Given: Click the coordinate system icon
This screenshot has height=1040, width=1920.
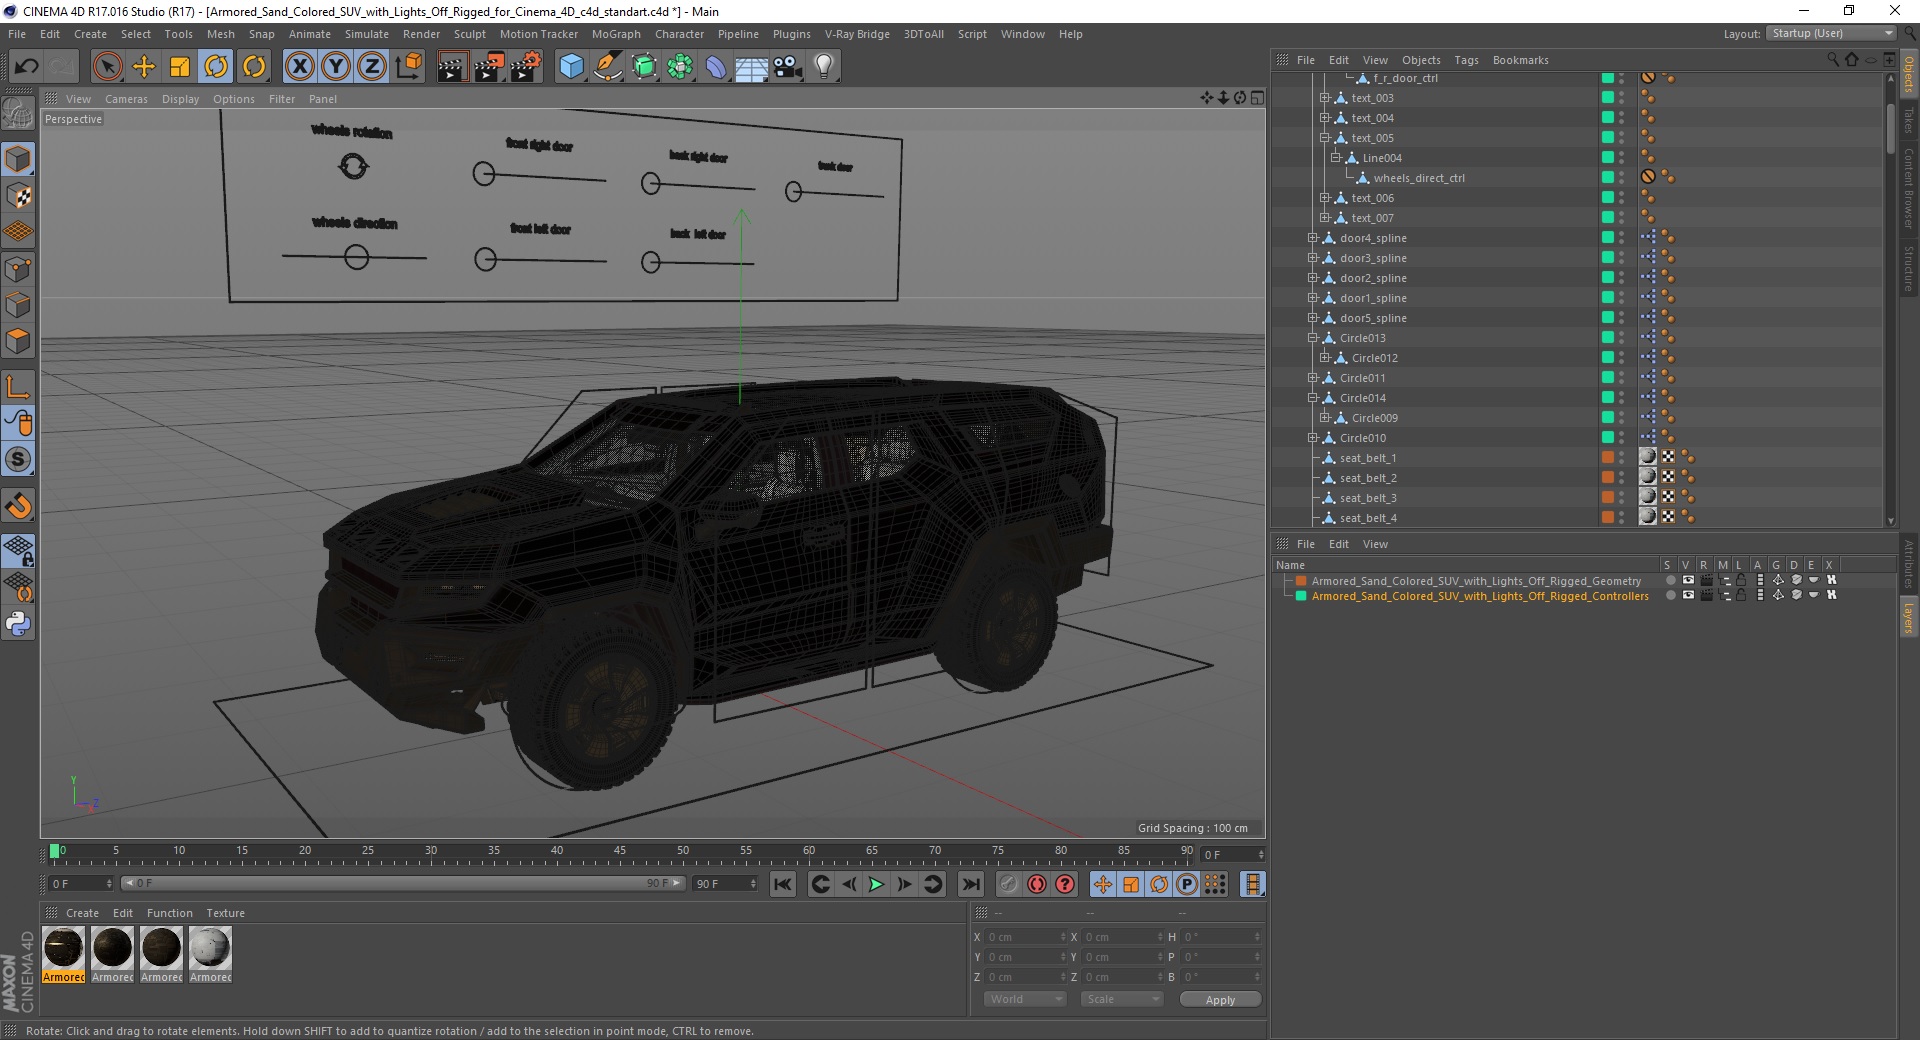Looking at the screenshot, I should click(408, 67).
